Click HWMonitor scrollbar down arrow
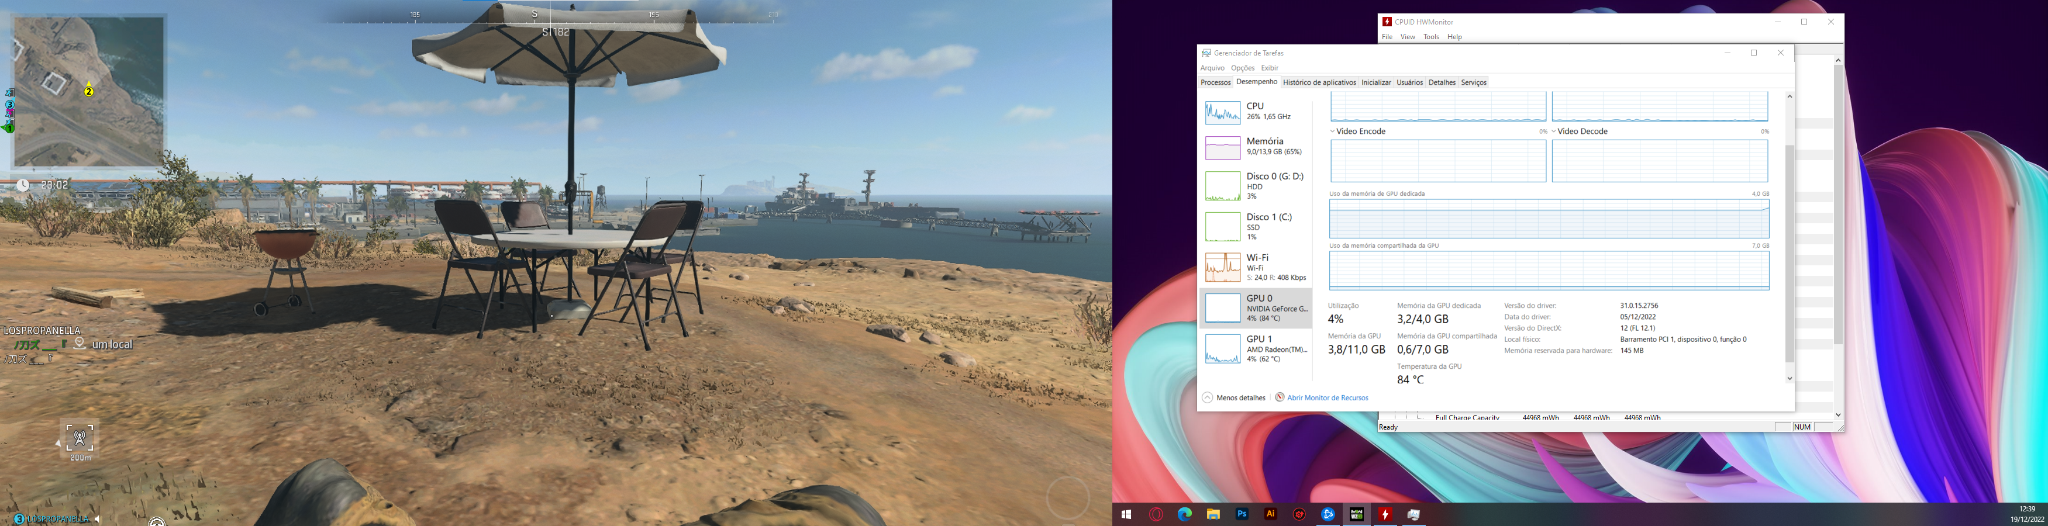 tap(1838, 414)
